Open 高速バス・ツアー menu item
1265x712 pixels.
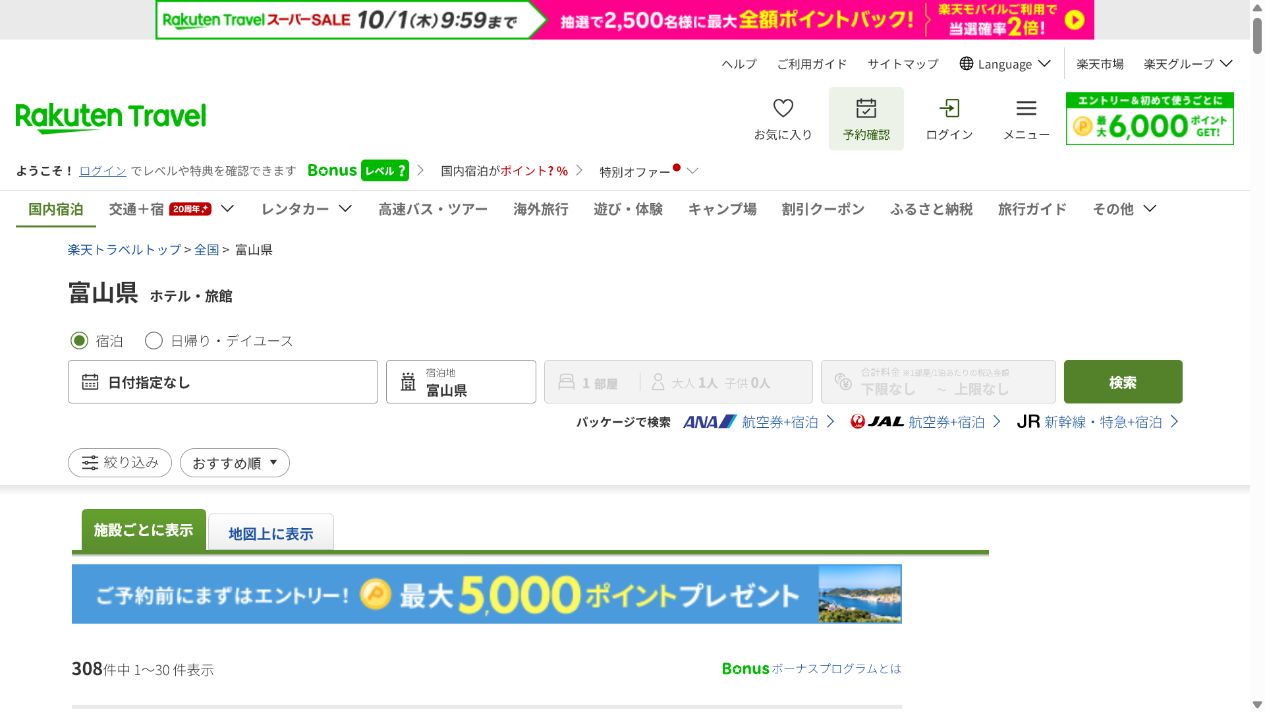(433, 209)
